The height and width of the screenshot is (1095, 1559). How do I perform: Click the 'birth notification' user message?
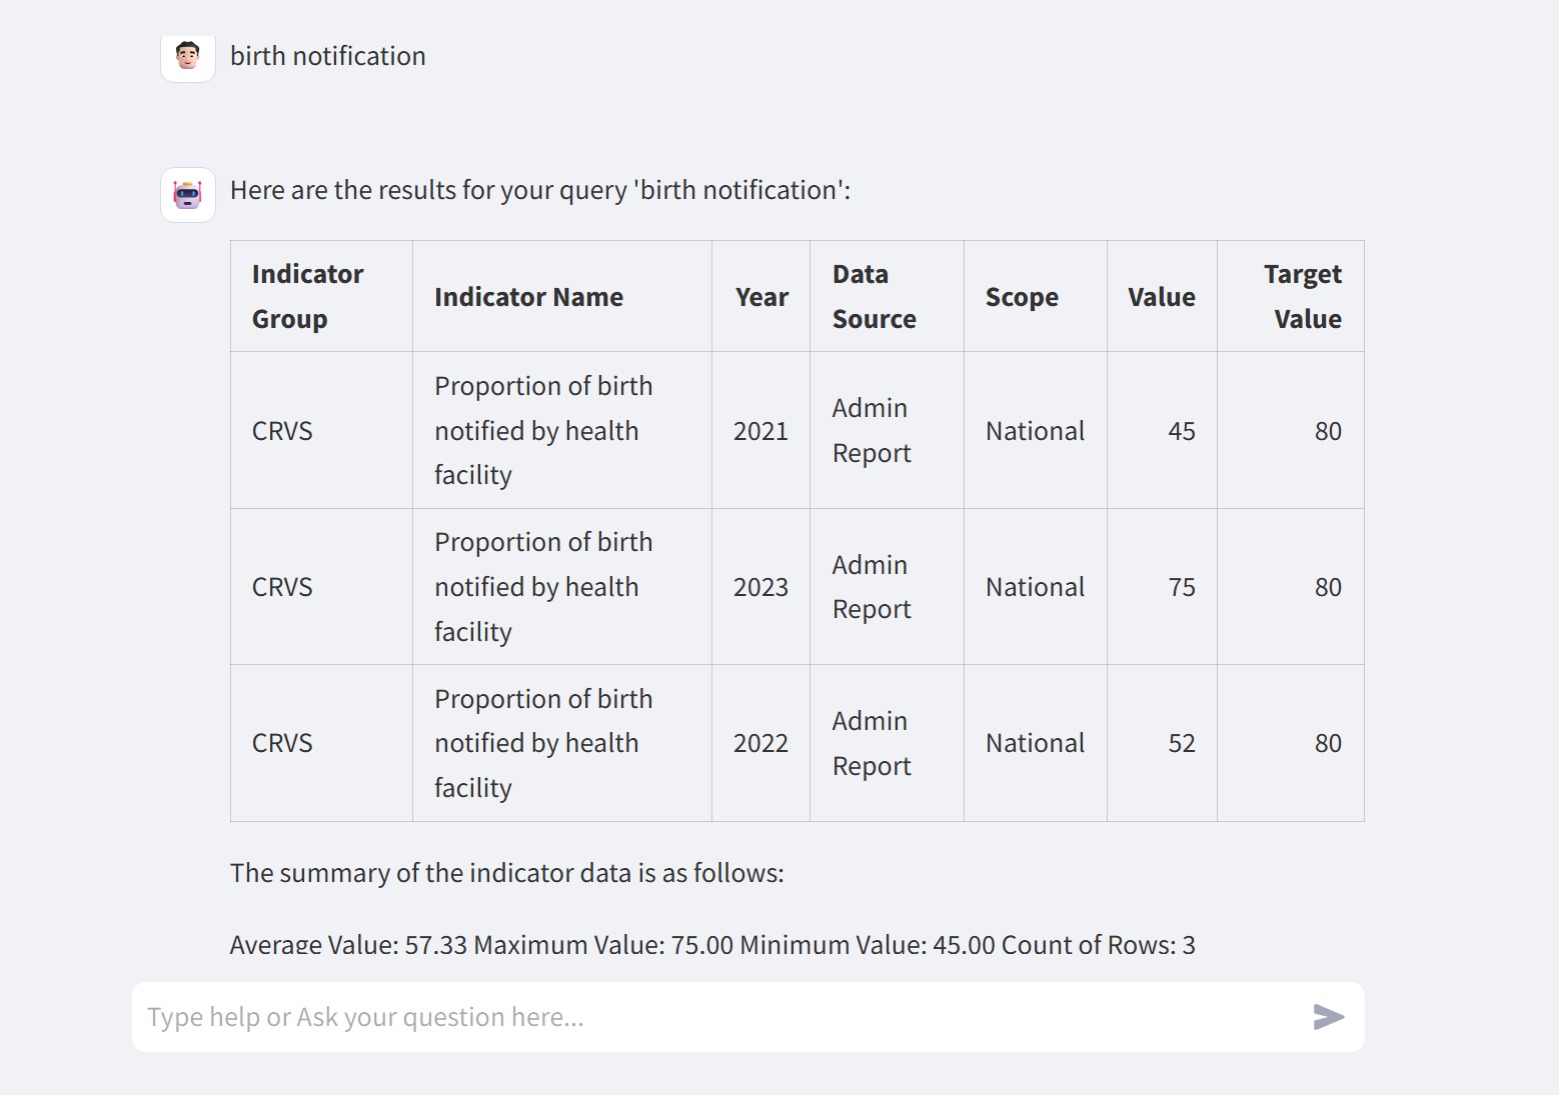pyautogui.click(x=328, y=56)
